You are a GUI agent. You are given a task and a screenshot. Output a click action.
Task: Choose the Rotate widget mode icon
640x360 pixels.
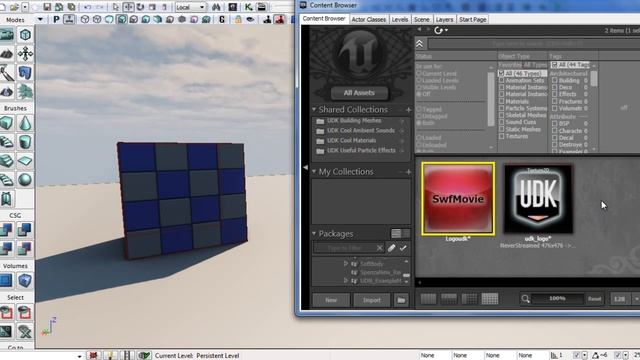(x=140, y=7)
